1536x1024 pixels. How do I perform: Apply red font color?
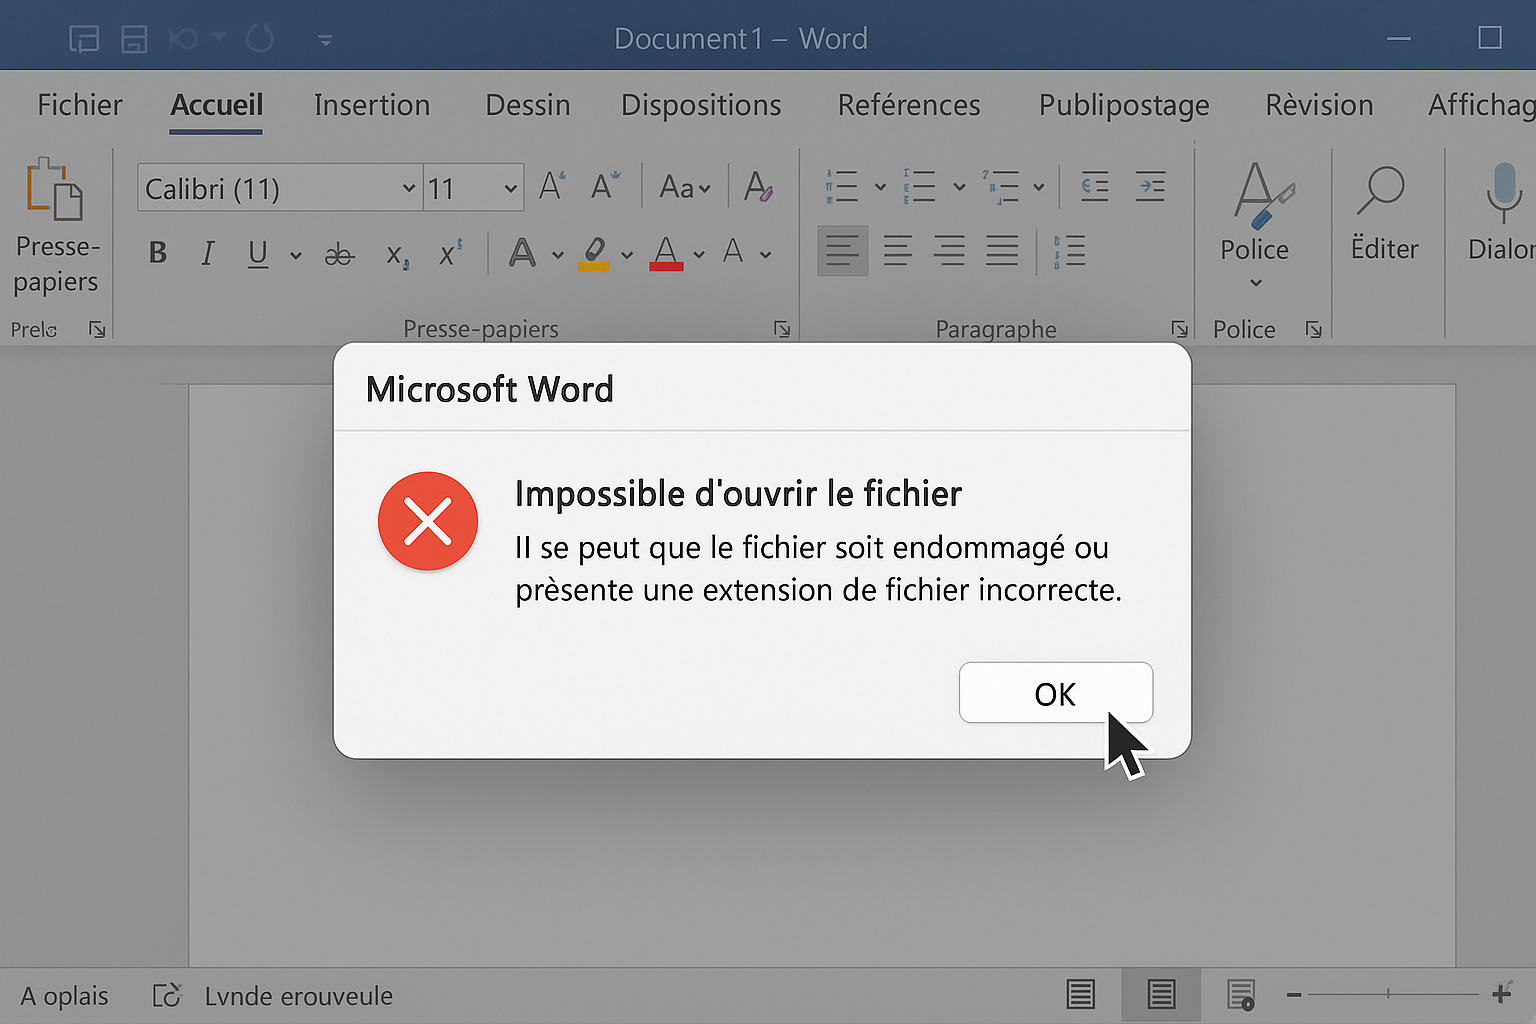pyautogui.click(x=666, y=254)
